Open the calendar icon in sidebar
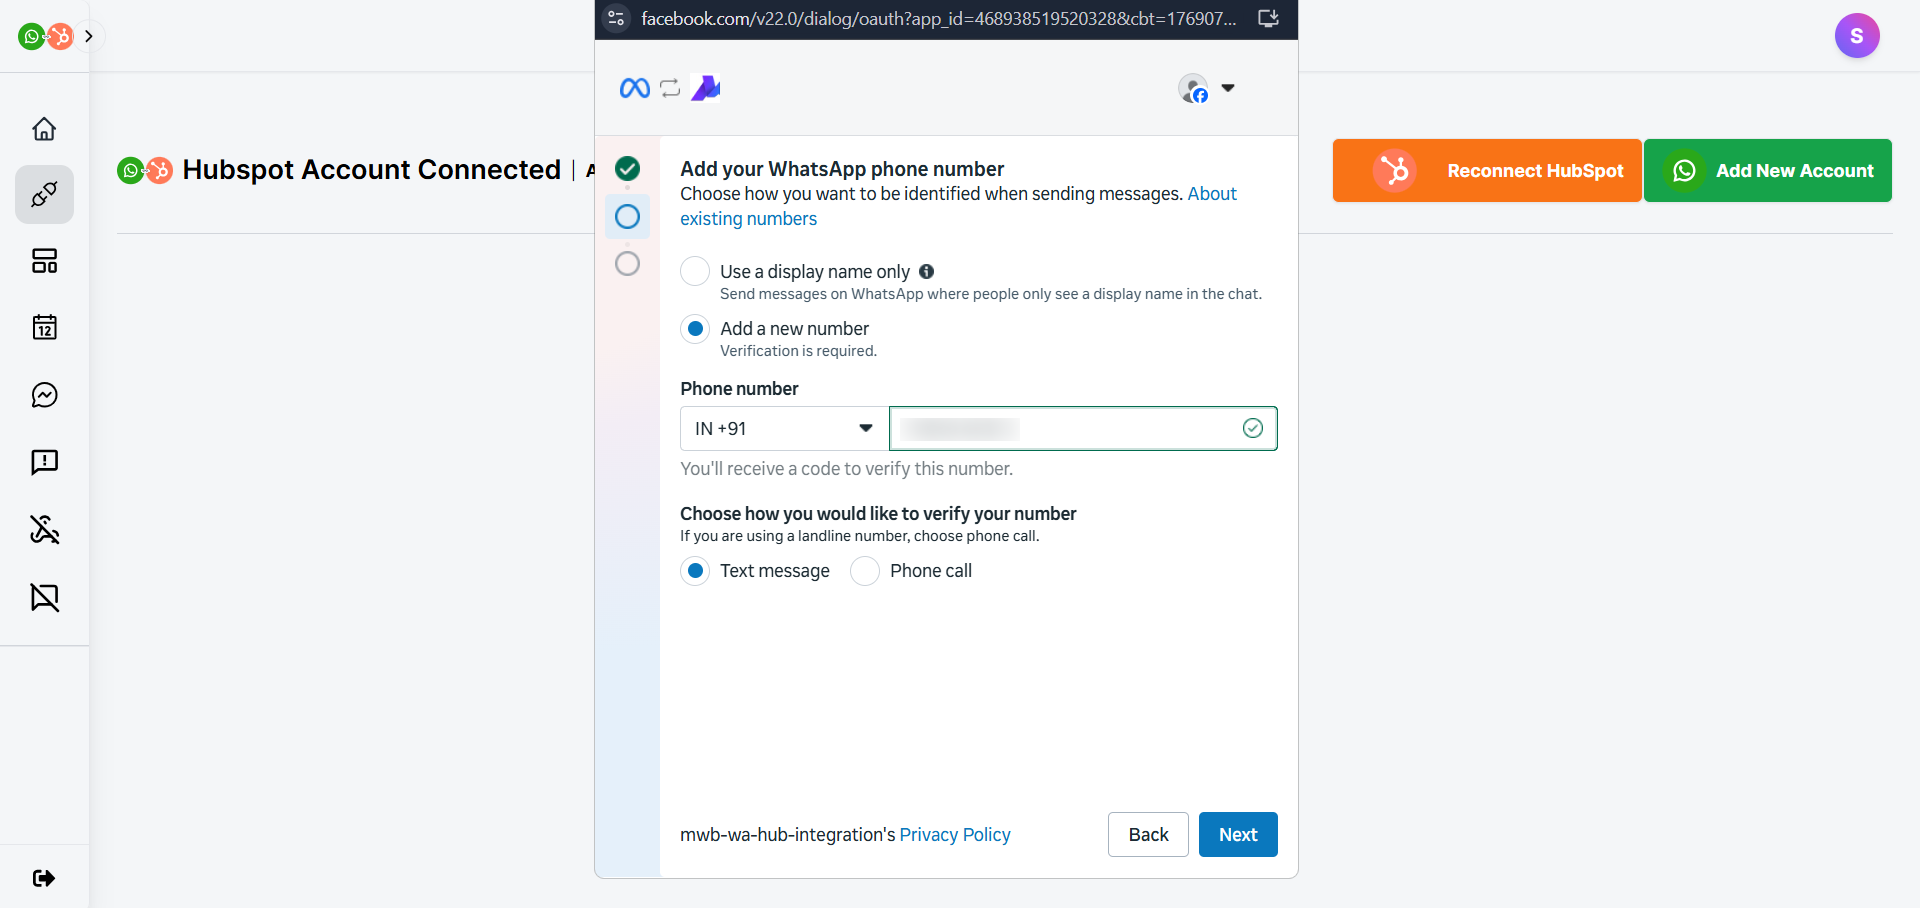 click(x=44, y=327)
